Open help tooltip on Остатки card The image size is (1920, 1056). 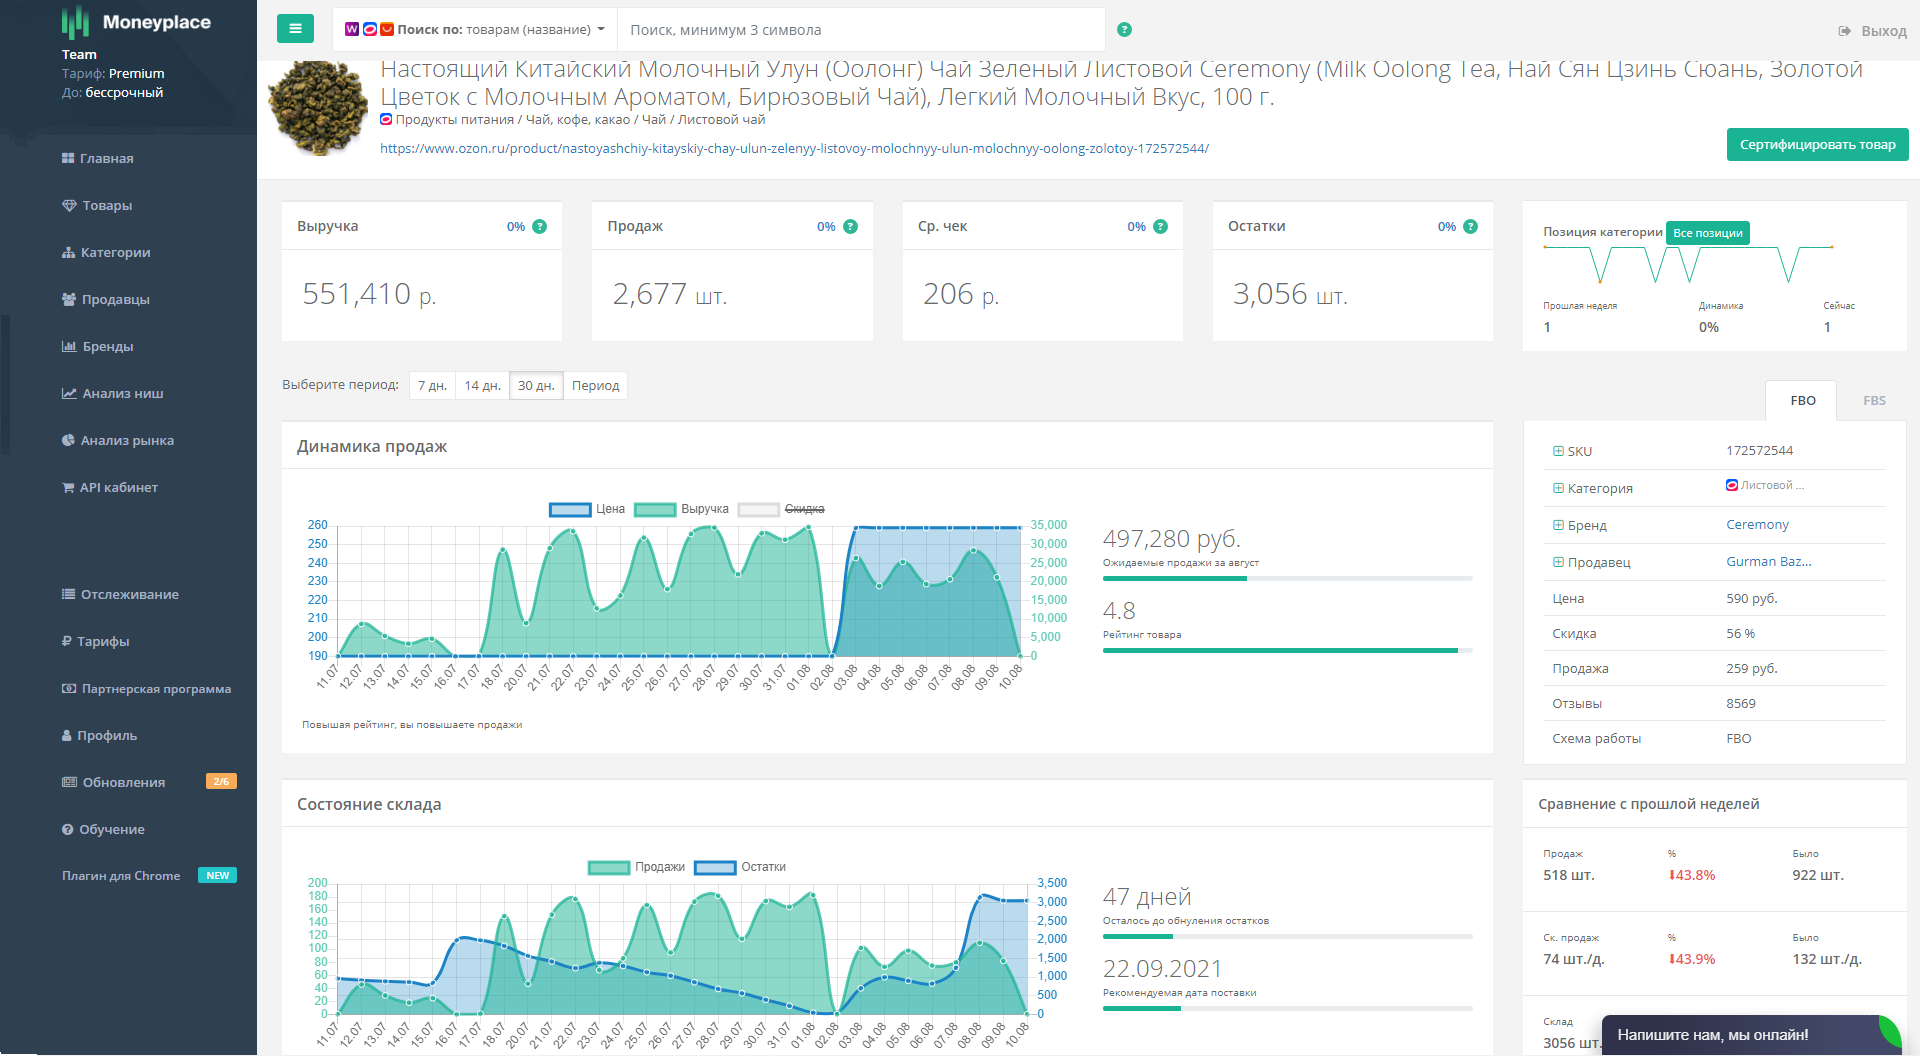tap(1470, 227)
